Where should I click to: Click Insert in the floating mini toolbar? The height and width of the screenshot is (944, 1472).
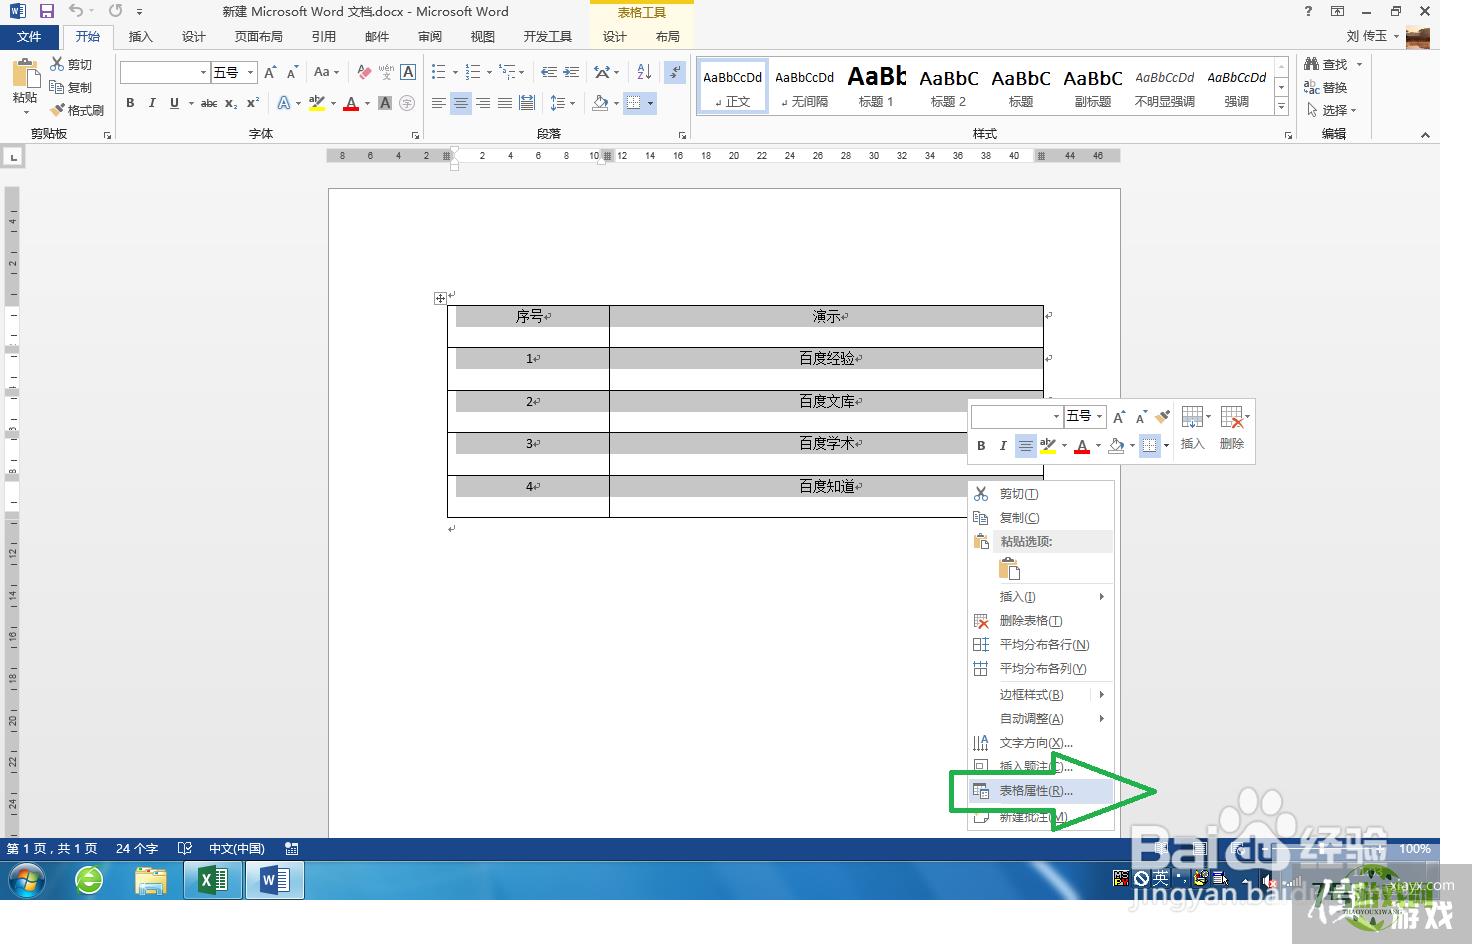(1193, 427)
